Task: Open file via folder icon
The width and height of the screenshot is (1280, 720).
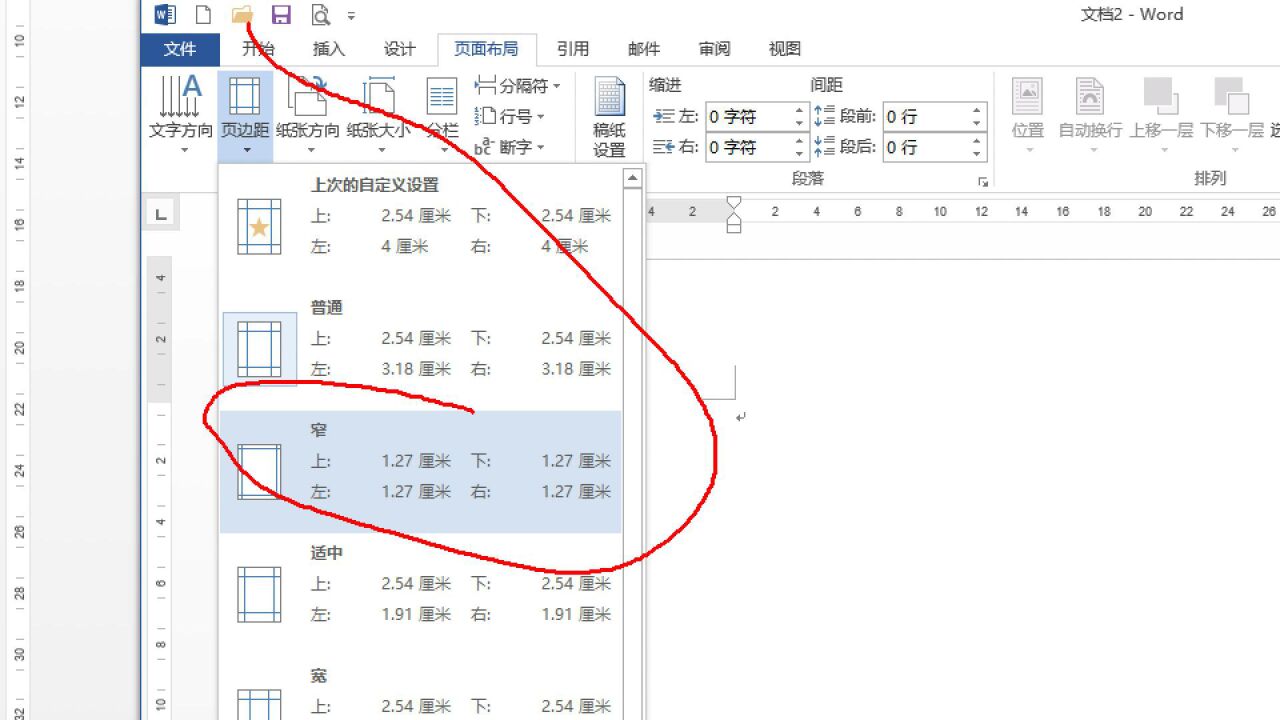Action: pos(242,14)
